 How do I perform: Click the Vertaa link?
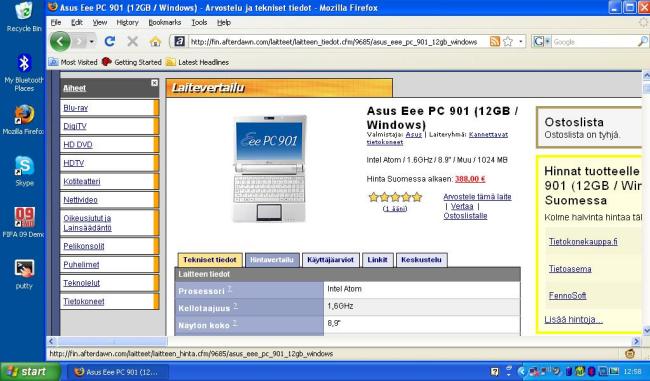pos(462,206)
